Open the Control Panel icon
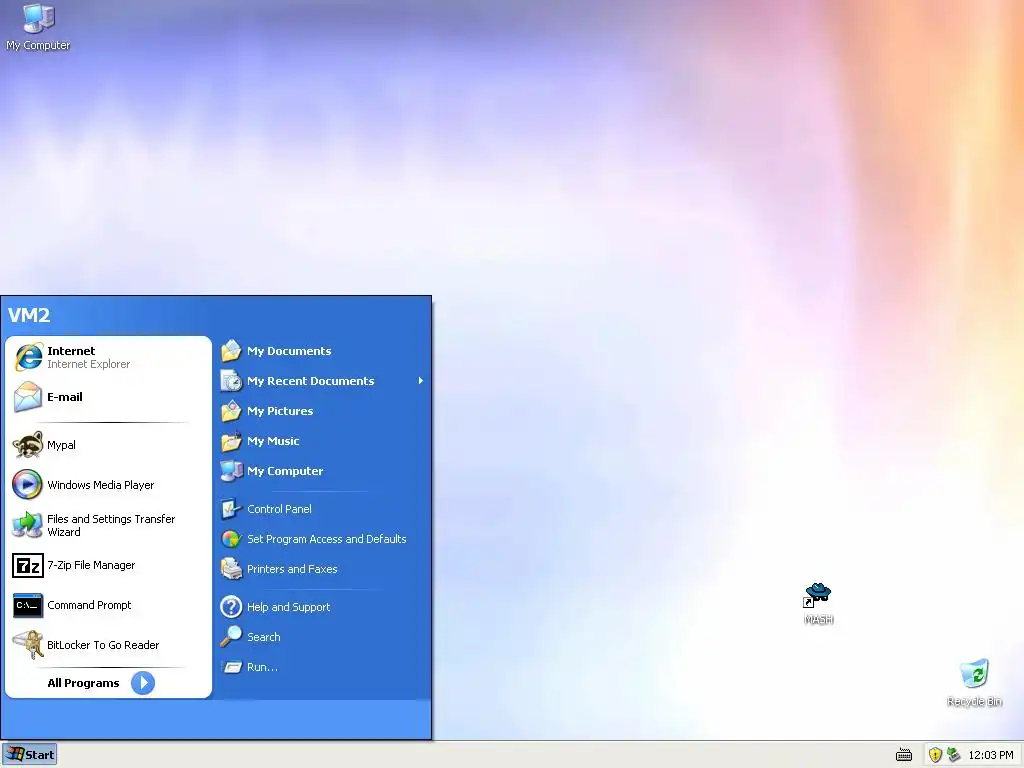The image size is (1024, 768). [x=231, y=509]
